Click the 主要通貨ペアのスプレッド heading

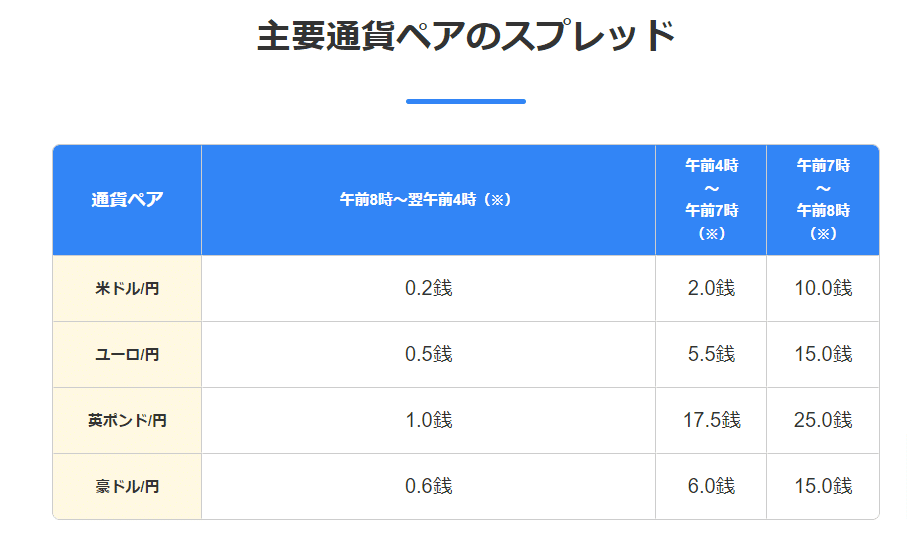[x=466, y=36]
